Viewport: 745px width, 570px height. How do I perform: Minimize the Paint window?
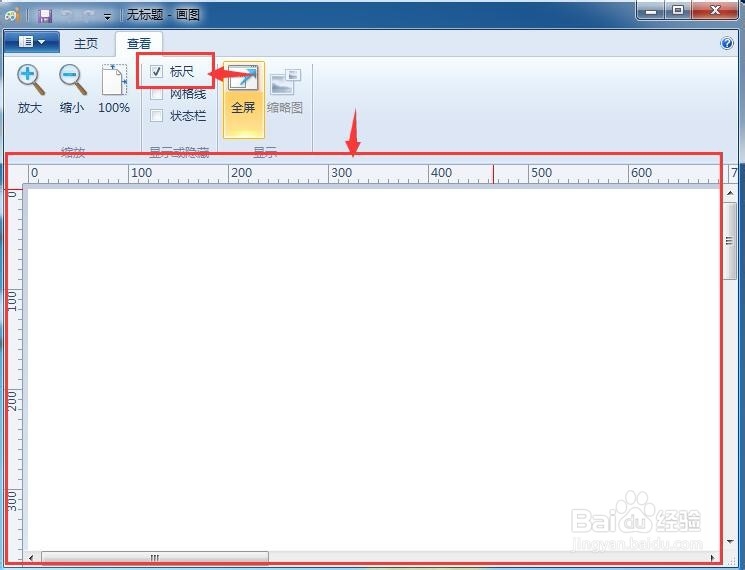point(651,11)
